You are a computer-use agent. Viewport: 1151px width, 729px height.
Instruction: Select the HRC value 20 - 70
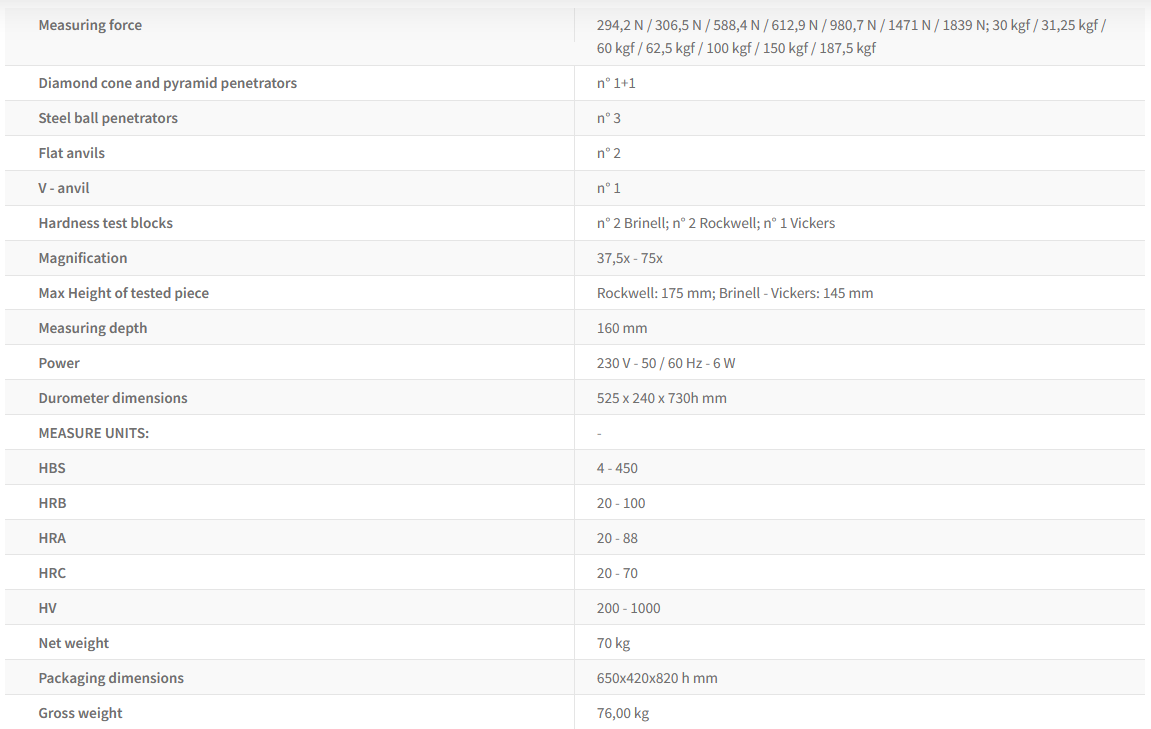pos(617,573)
